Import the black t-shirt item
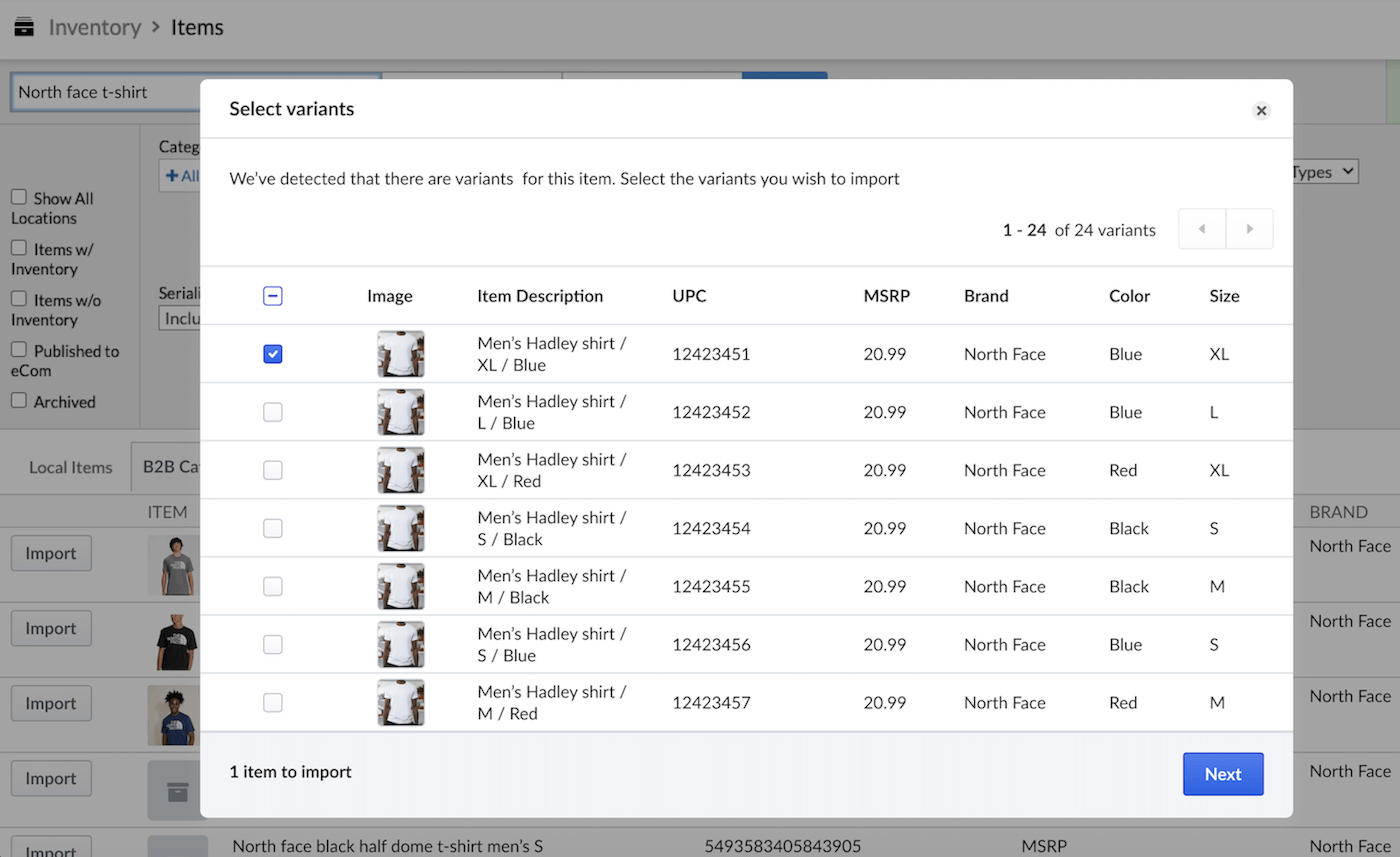The height and width of the screenshot is (857, 1400). pyautogui.click(x=51, y=628)
